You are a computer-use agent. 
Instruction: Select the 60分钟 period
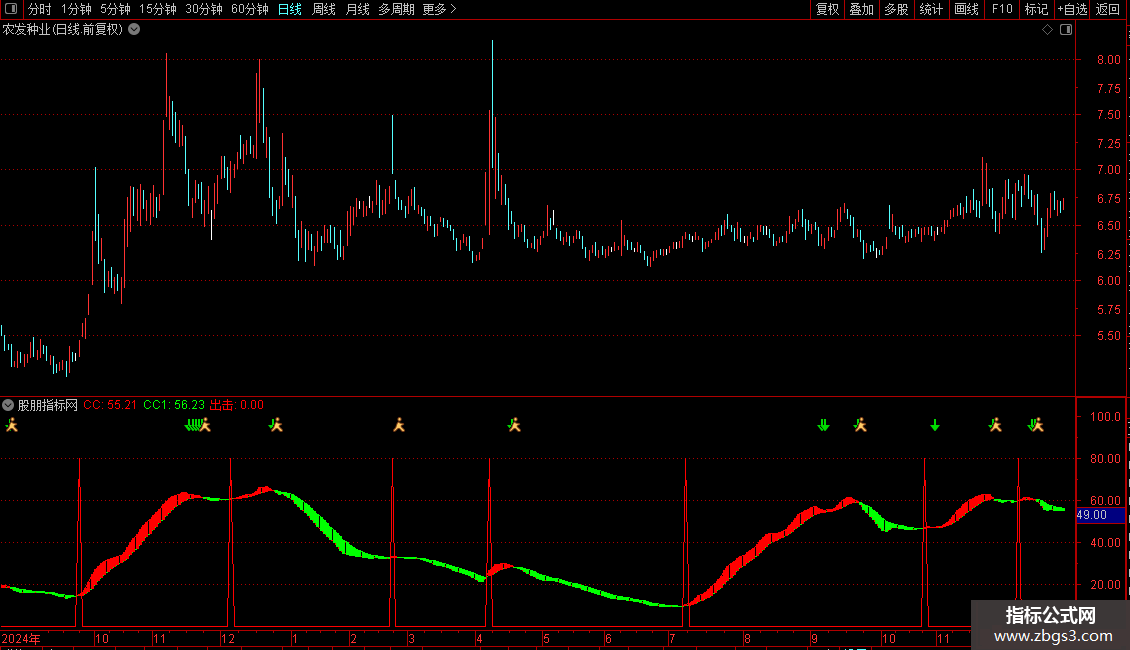250,9
